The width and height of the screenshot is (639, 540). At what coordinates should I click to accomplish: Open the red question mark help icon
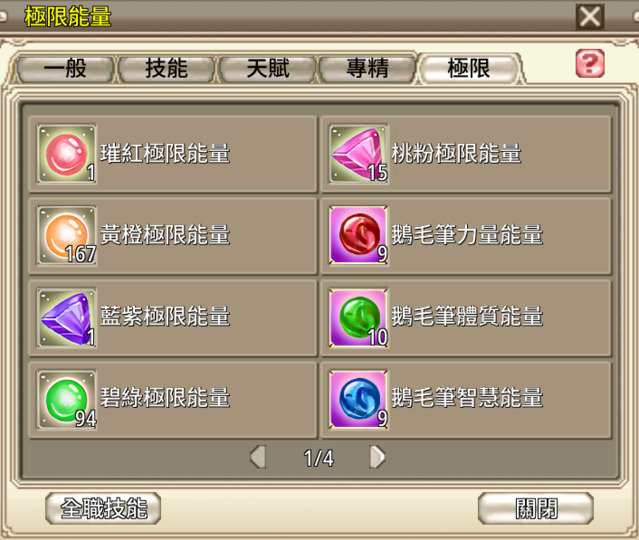[x=590, y=64]
